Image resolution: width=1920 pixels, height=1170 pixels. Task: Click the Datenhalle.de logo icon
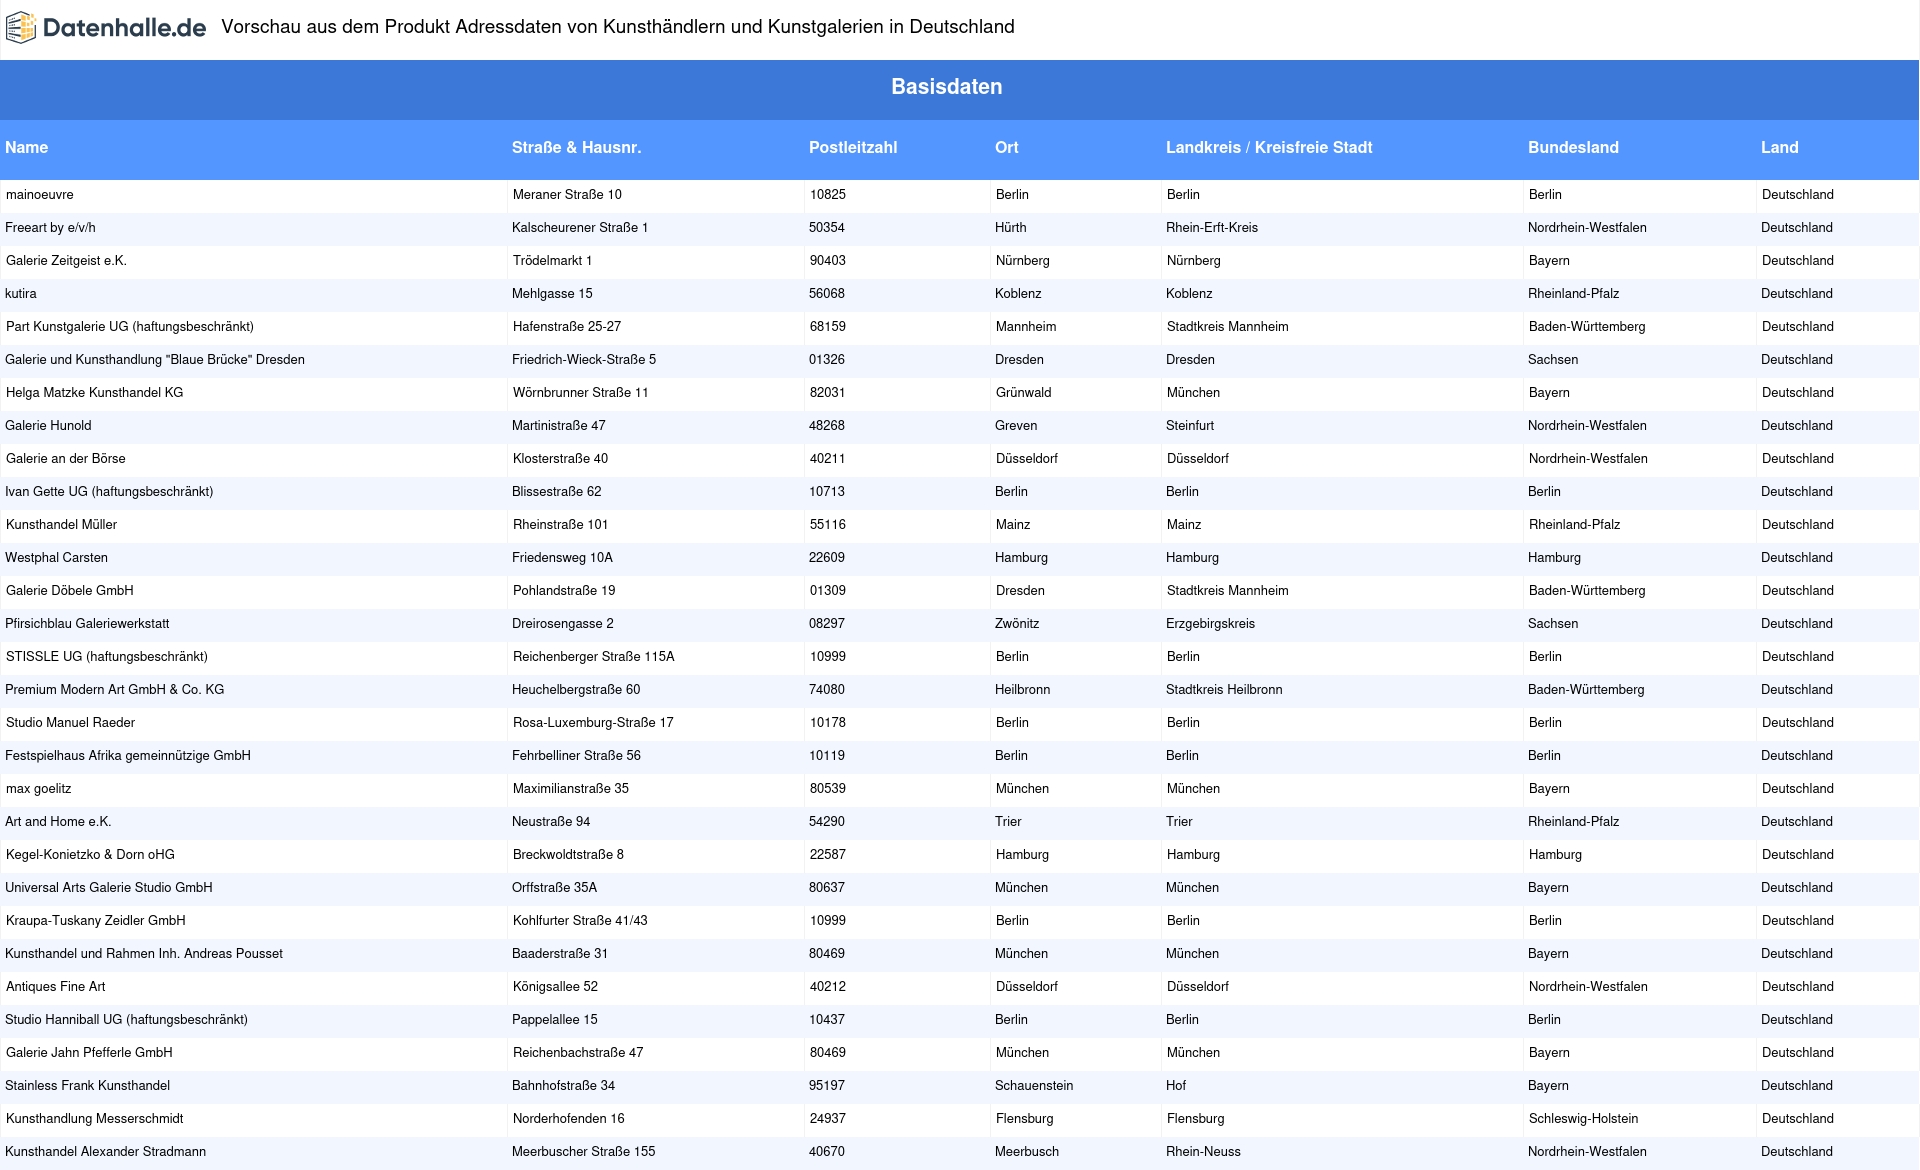pos(21,28)
